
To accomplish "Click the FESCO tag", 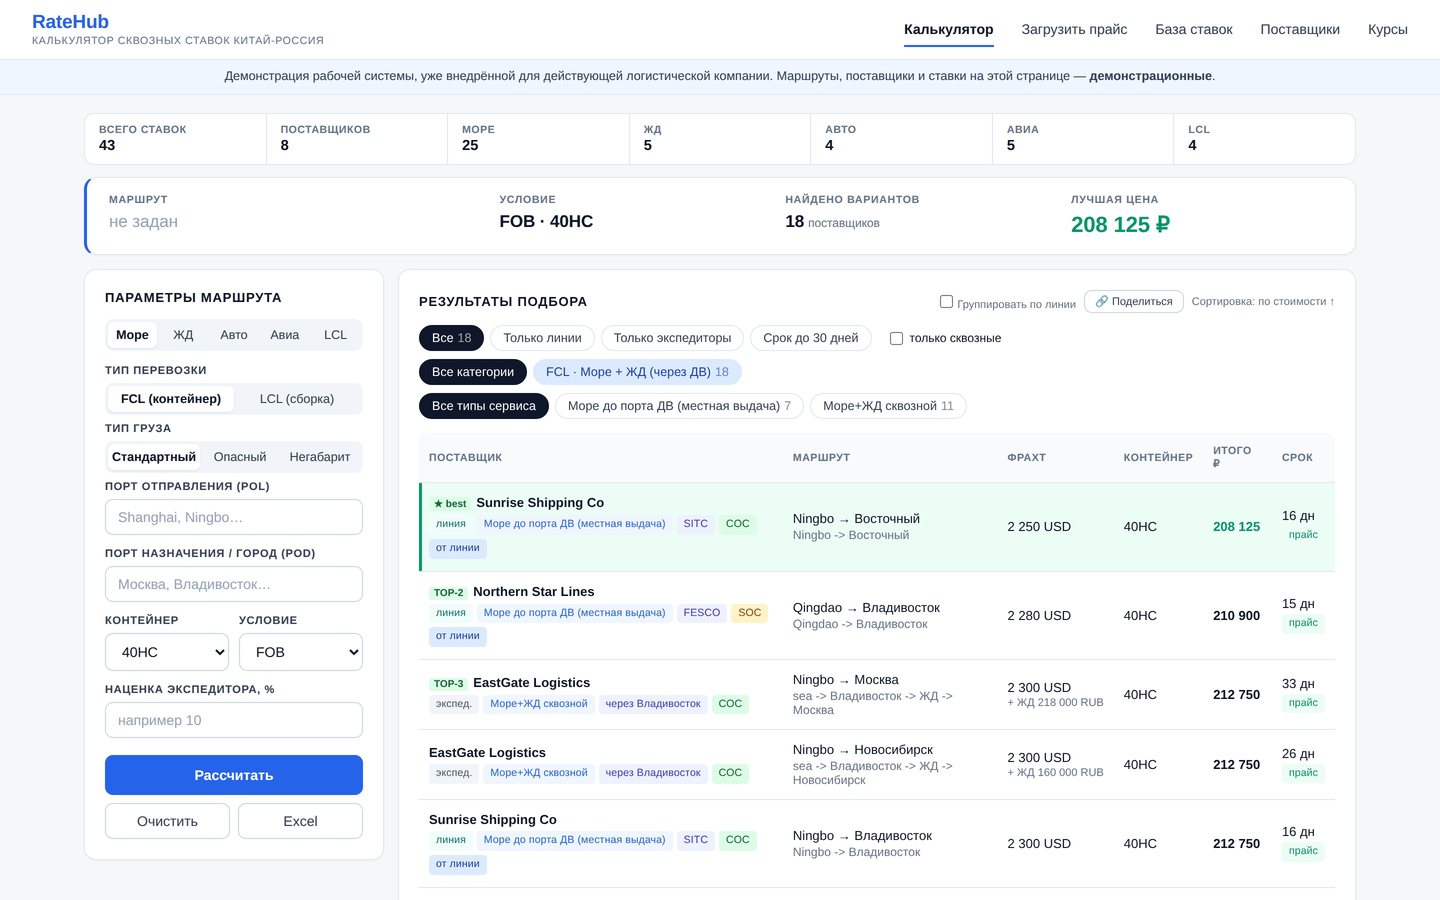I will [701, 613].
